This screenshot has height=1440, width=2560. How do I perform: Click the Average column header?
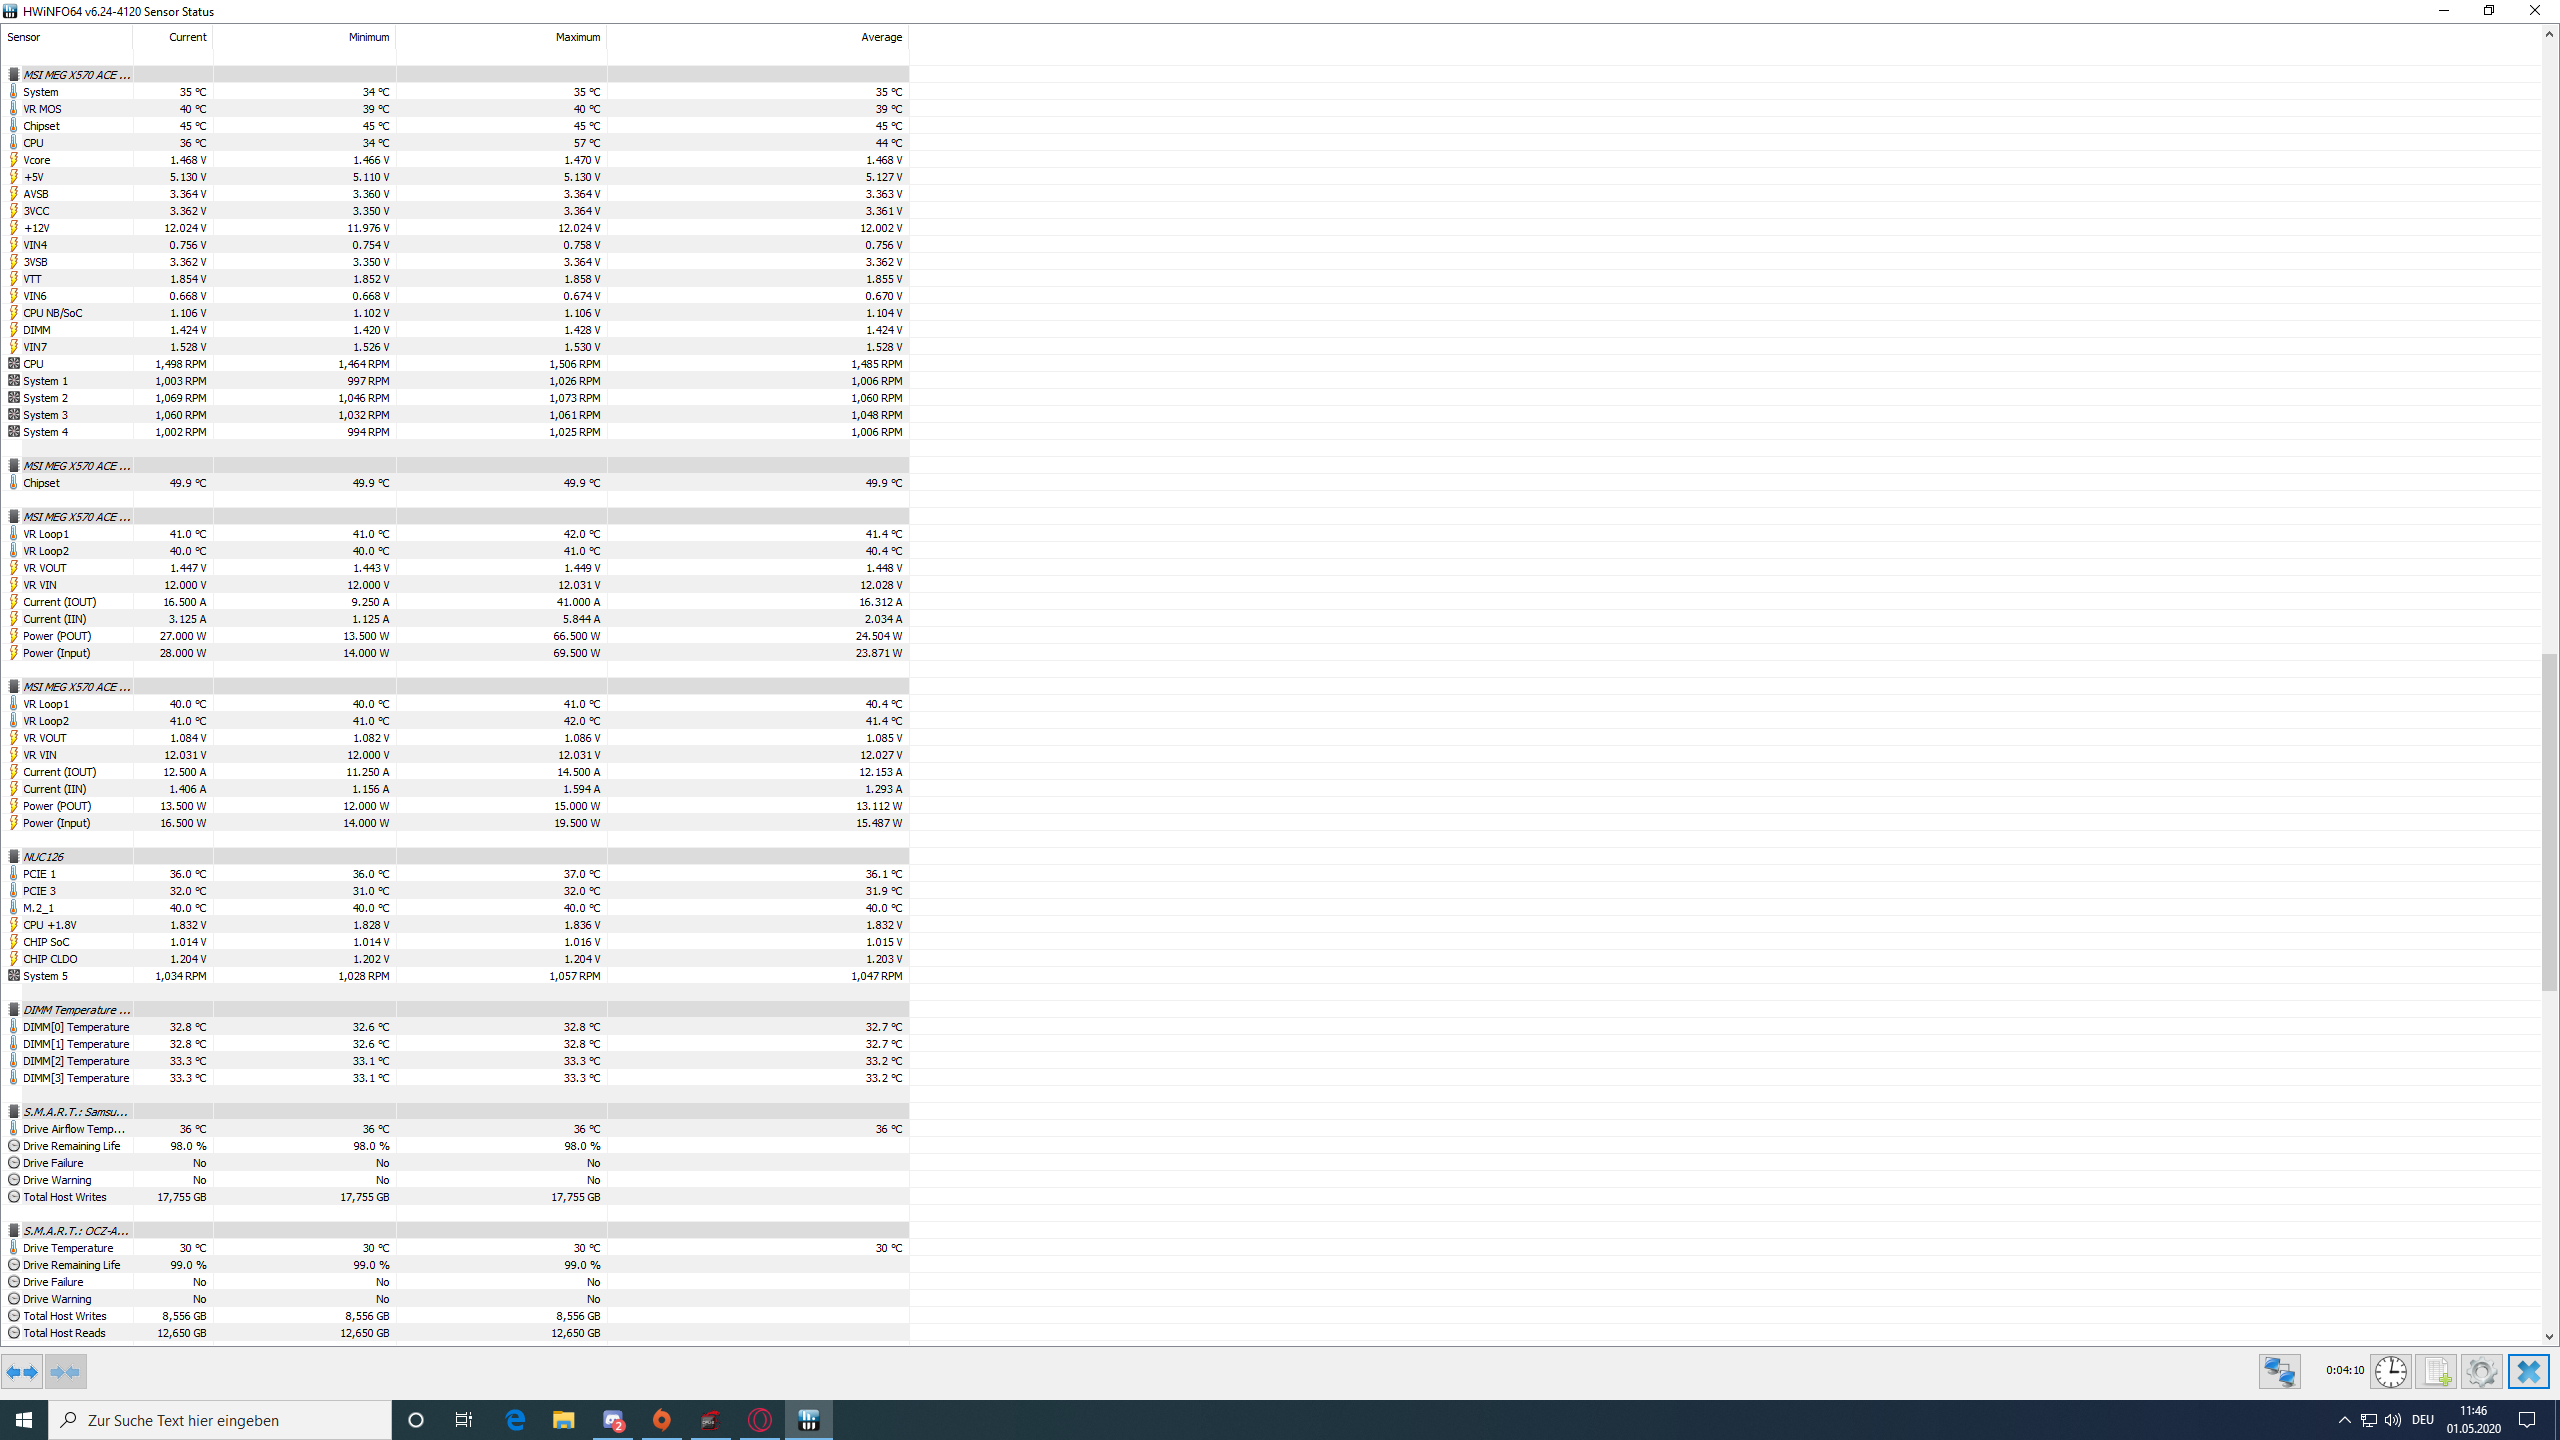point(880,37)
